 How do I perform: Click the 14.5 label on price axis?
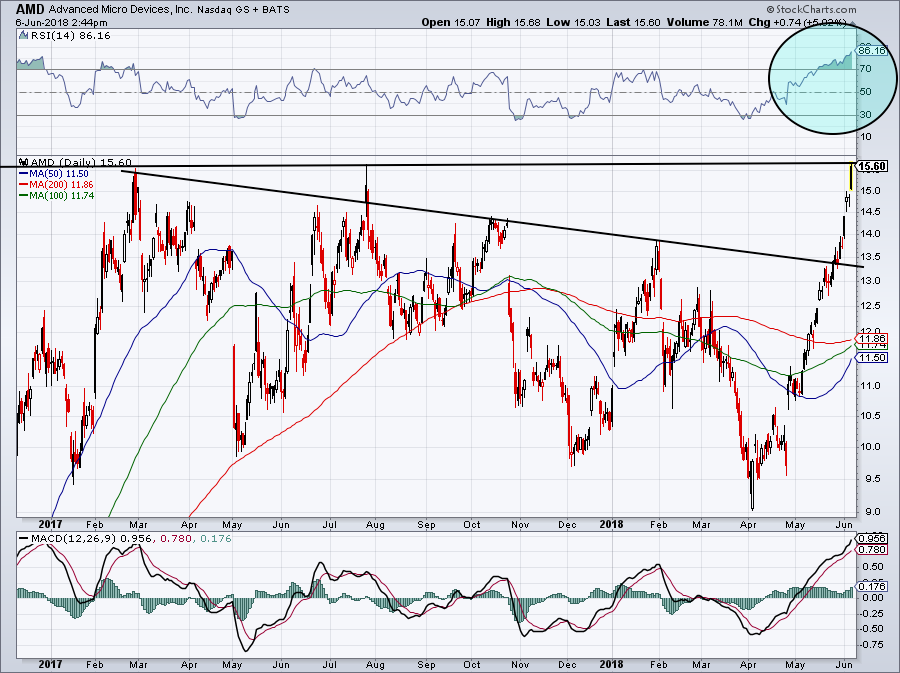click(x=869, y=212)
